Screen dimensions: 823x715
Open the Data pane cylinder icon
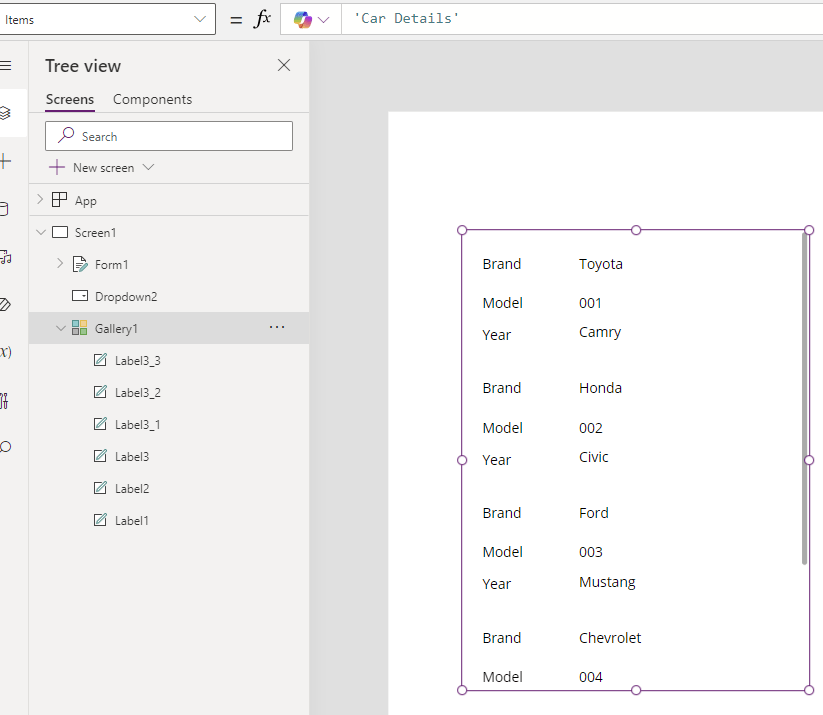point(4,209)
